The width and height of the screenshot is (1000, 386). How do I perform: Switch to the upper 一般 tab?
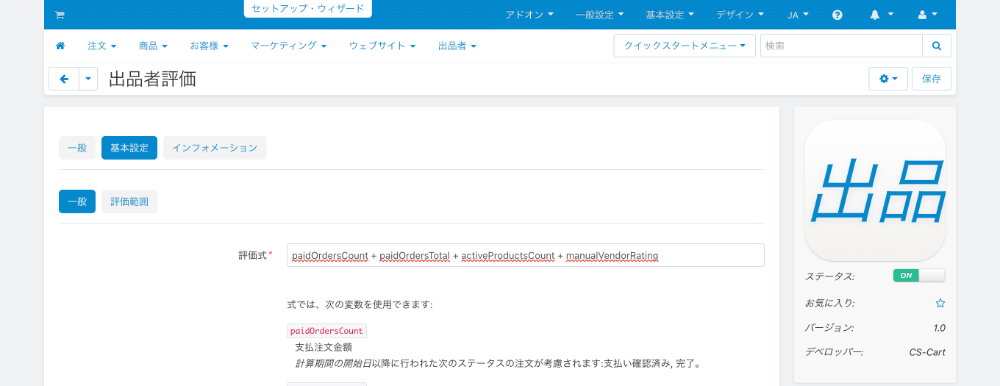77,148
